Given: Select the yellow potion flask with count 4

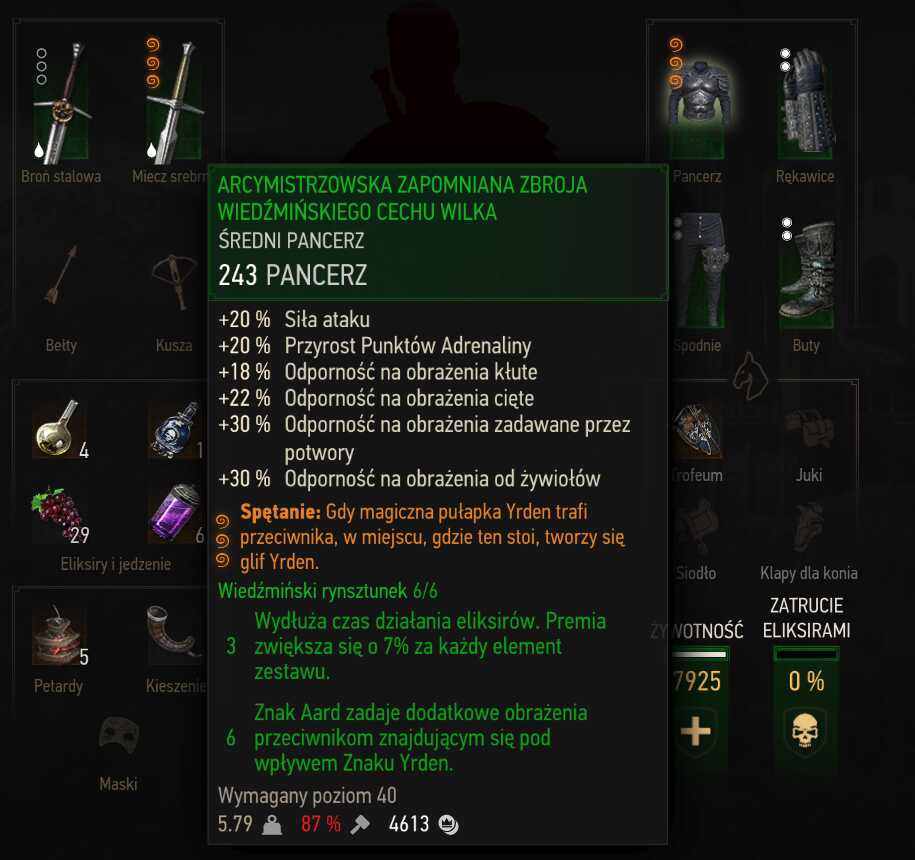Looking at the screenshot, I should [59, 429].
